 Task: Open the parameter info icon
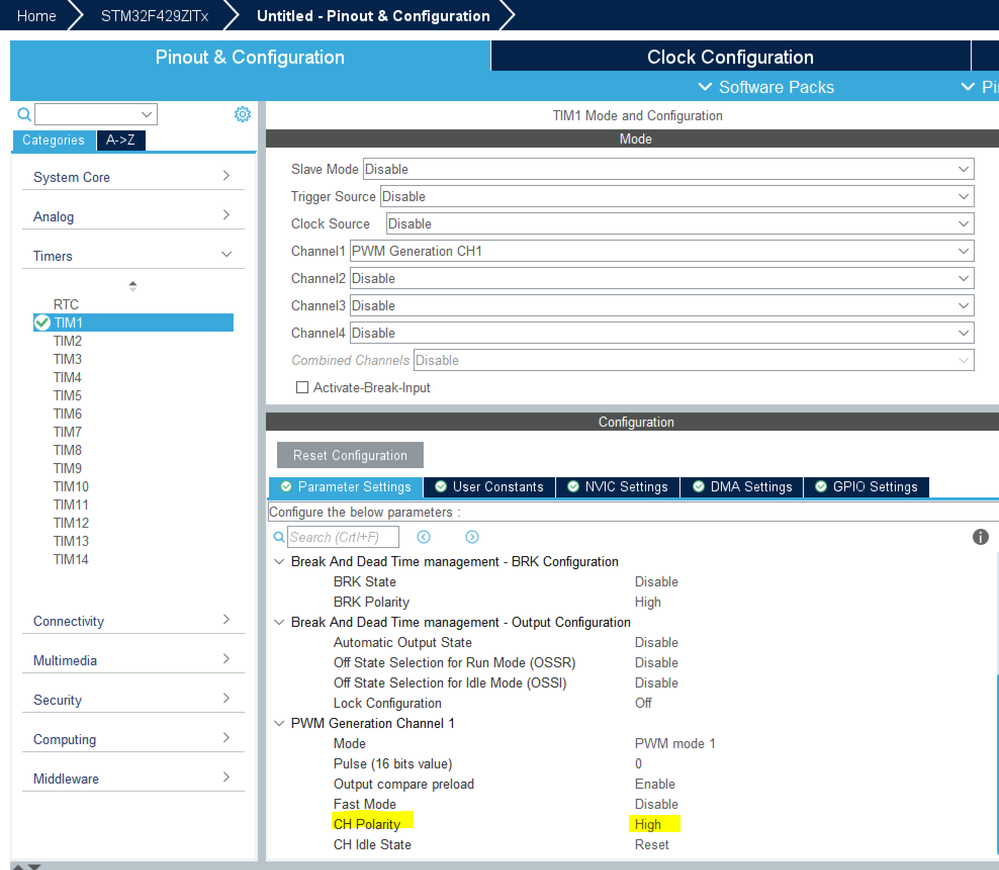(x=981, y=537)
